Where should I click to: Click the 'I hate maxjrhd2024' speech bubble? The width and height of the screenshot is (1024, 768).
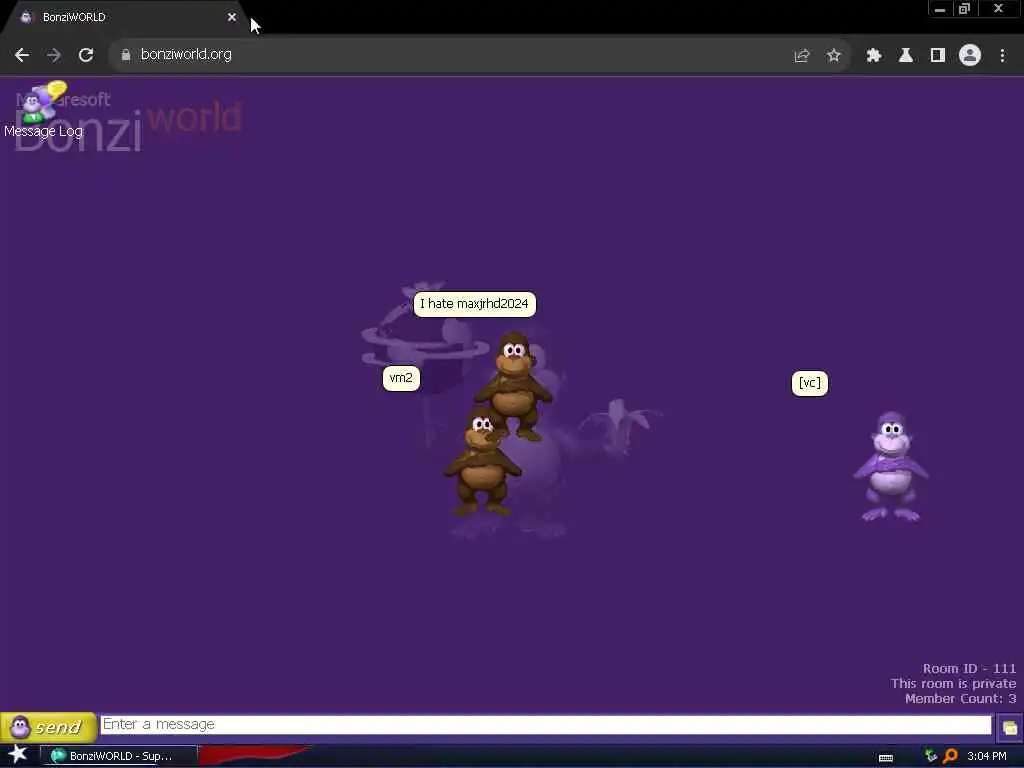[x=475, y=304]
